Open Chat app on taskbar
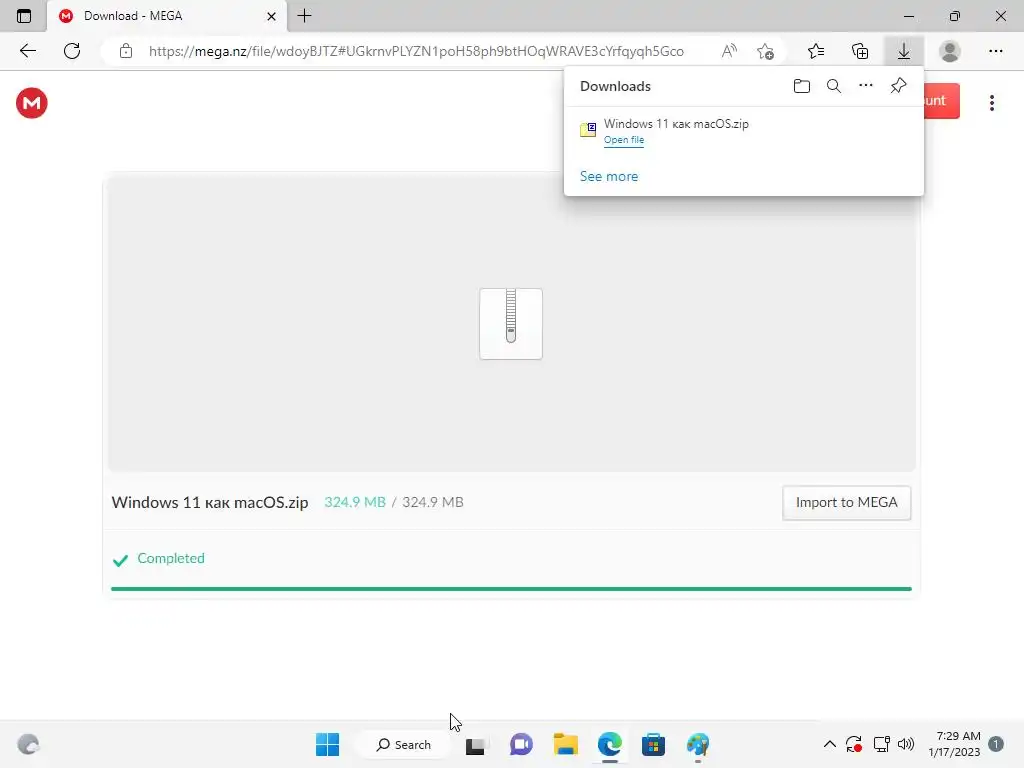This screenshot has width=1024, height=768. pyautogui.click(x=520, y=744)
